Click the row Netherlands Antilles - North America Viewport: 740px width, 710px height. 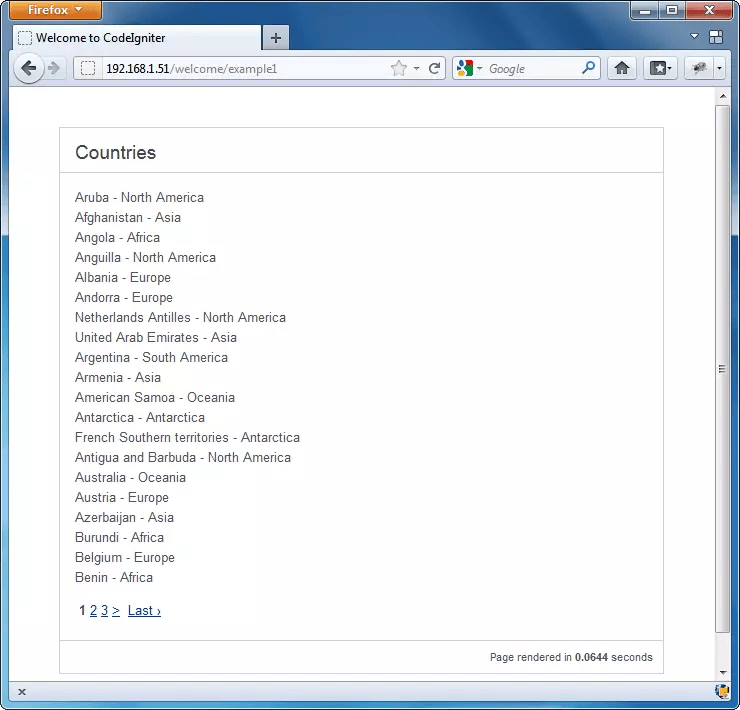pos(180,317)
